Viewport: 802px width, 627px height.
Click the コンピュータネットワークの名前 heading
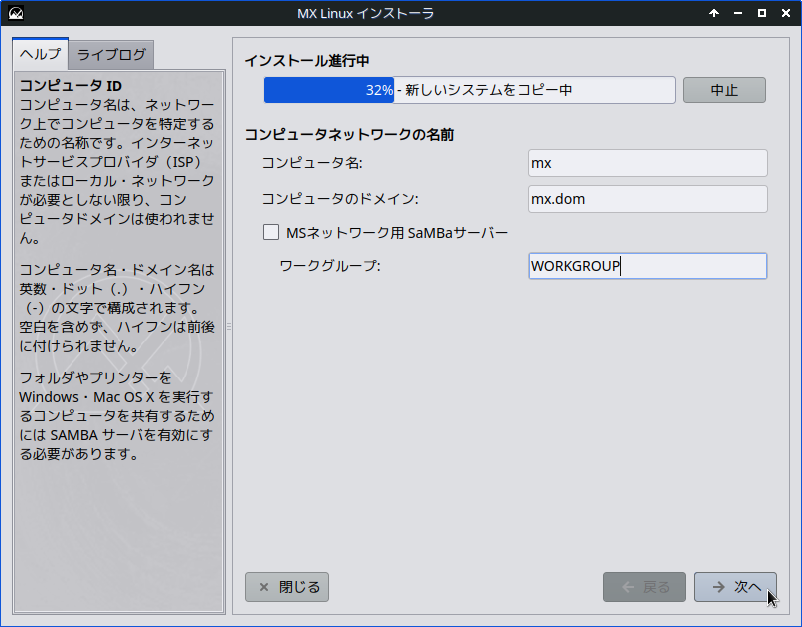point(349,135)
